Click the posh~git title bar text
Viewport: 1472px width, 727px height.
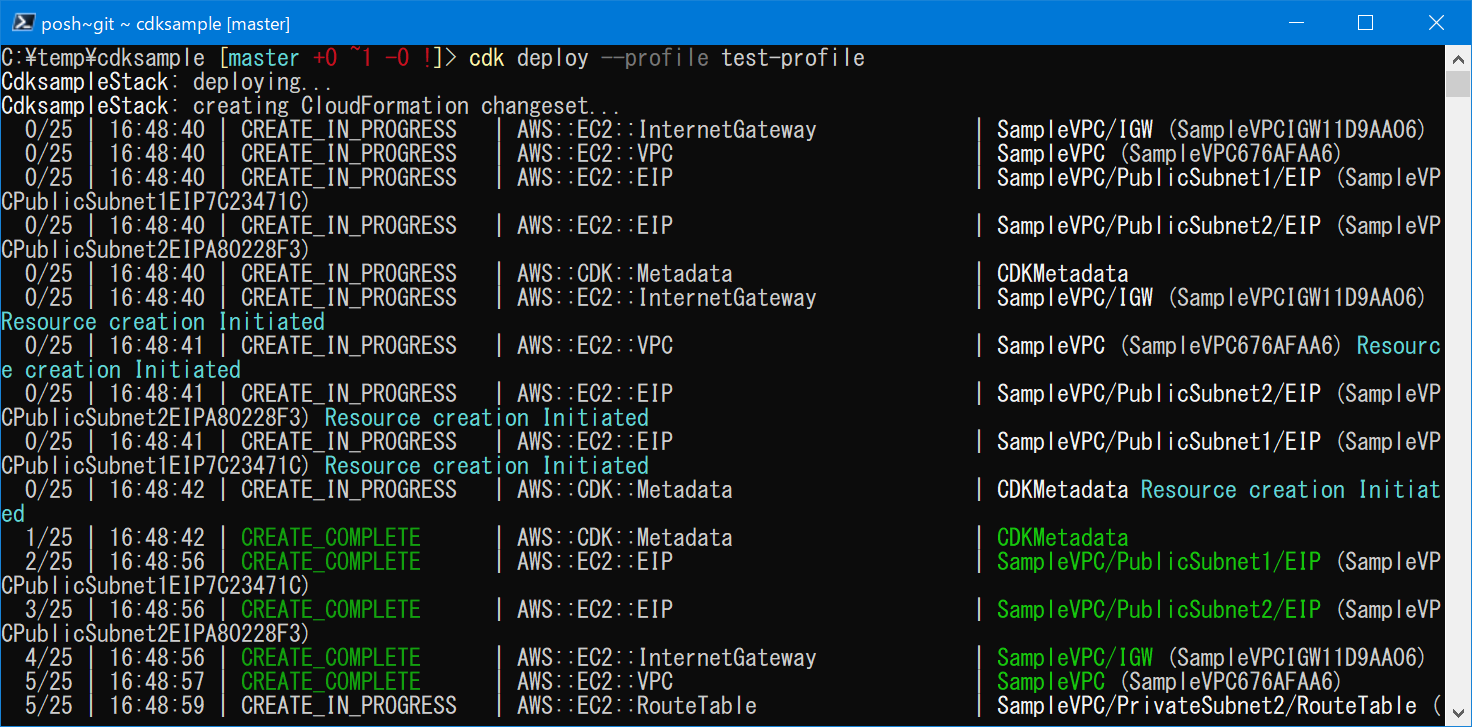click(x=77, y=21)
